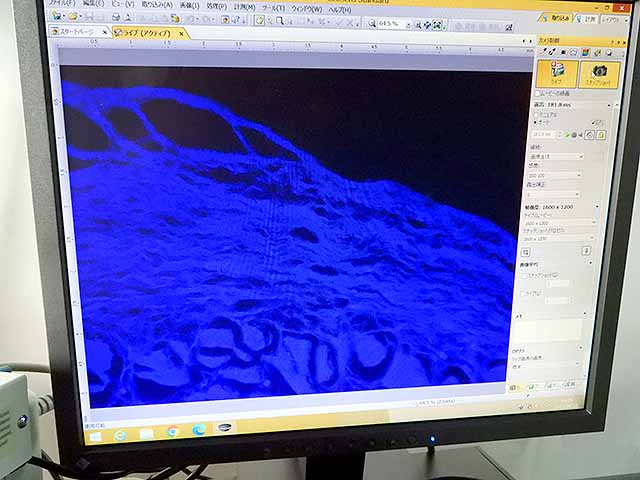
Task: Click the Live camera button
Action: point(557,73)
